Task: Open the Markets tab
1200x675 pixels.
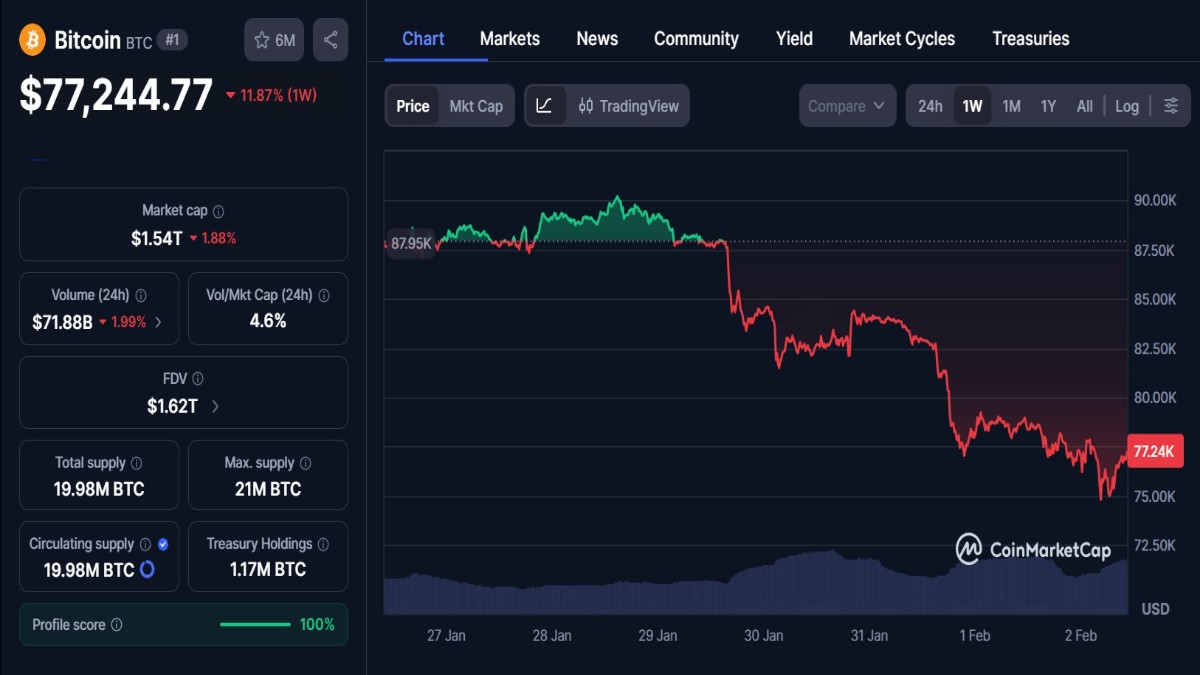Action: 510,39
